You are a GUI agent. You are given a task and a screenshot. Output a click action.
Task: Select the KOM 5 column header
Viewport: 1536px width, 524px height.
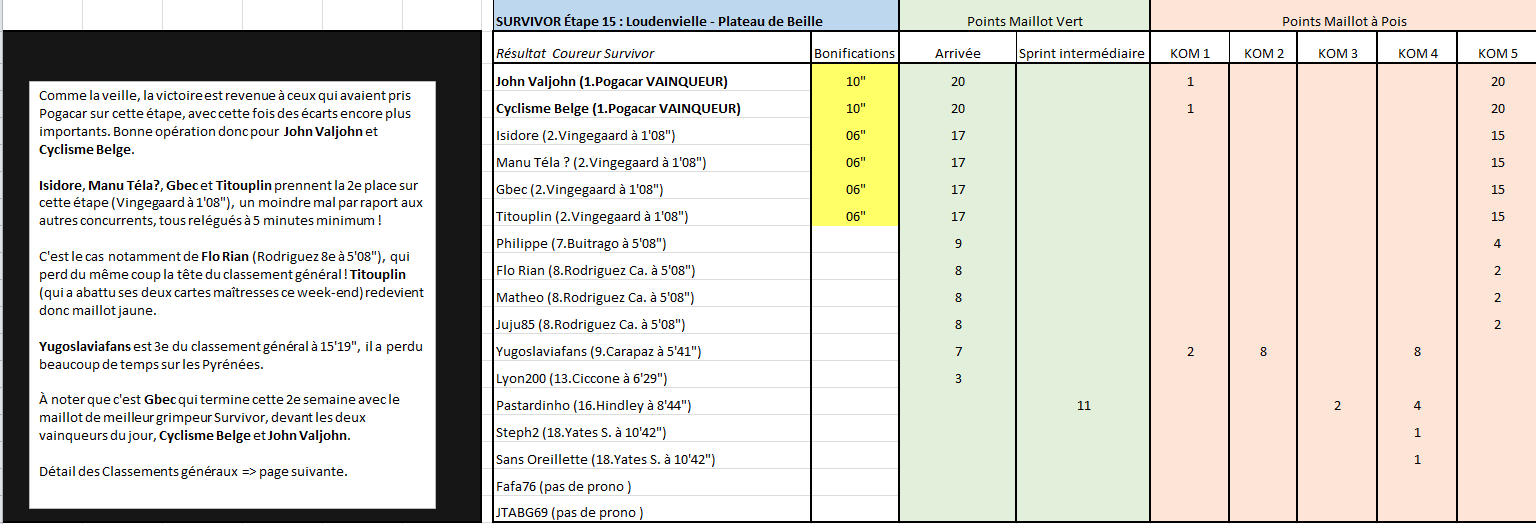point(1497,53)
